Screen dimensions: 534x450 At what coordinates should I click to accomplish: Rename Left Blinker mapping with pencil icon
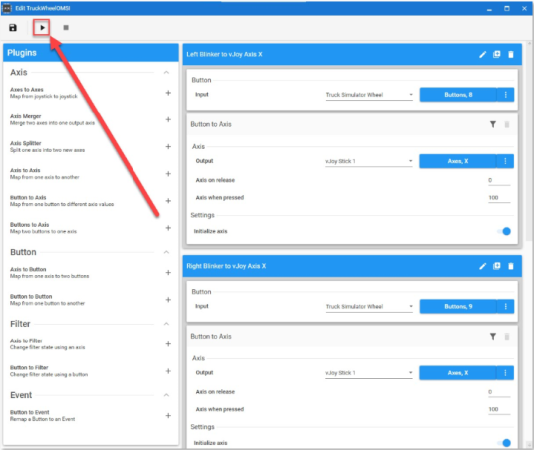(483, 55)
